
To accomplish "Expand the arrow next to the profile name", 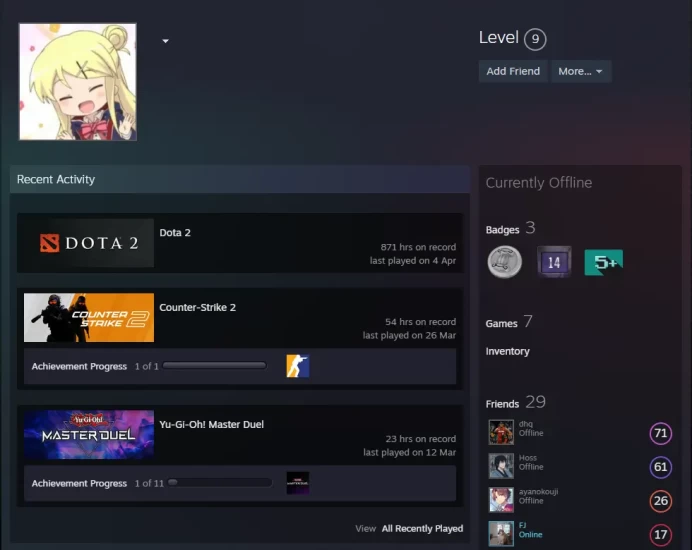I will pyautogui.click(x=165, y=41).
